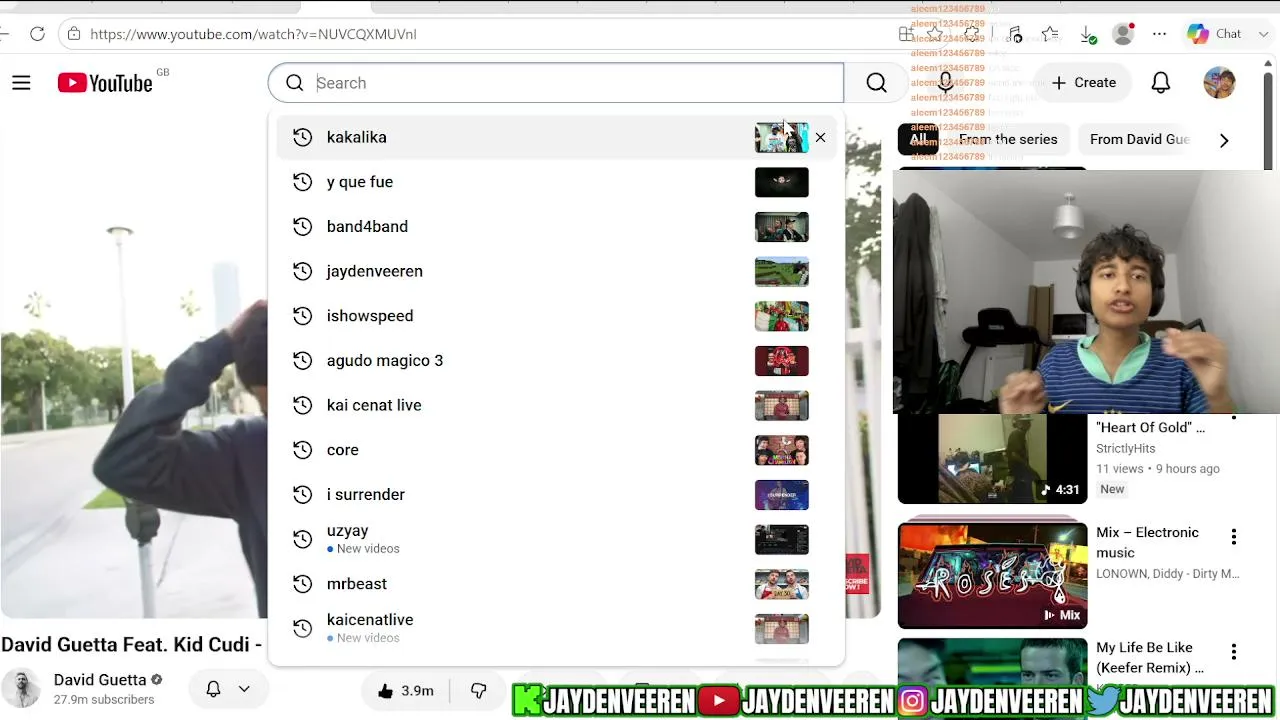Select the jaydenveeren search suggestion

(x=556, y=271)
